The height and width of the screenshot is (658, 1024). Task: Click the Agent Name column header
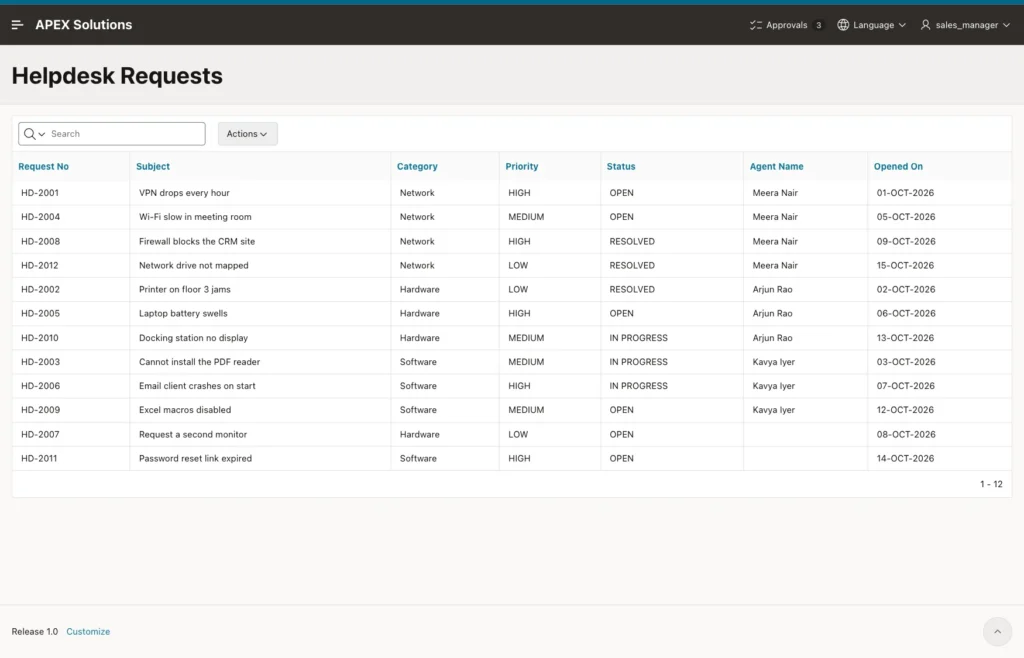coord(776,166)
